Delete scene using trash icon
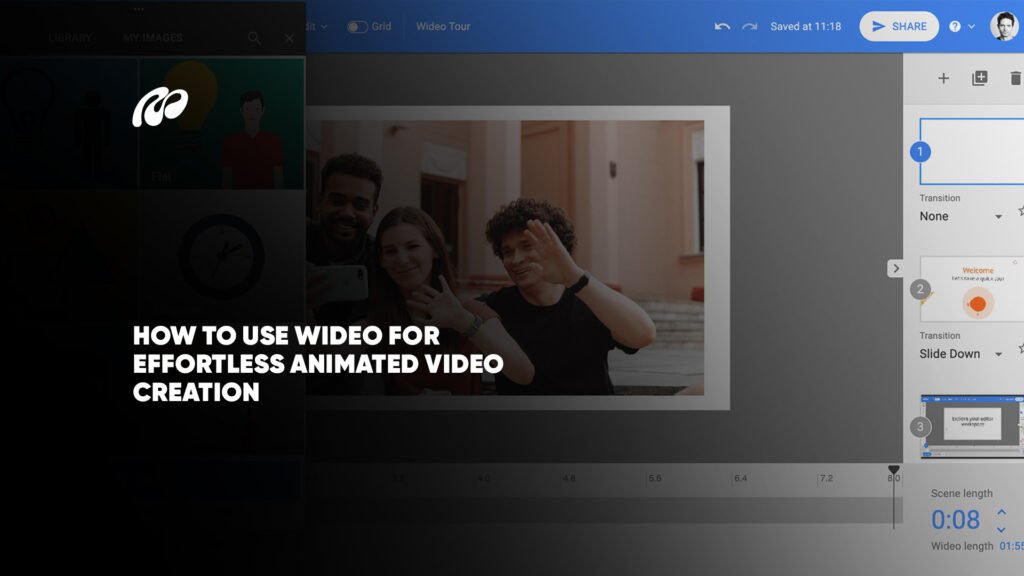The width and height of the screenshot is (1024, 576). [1015, 78]
